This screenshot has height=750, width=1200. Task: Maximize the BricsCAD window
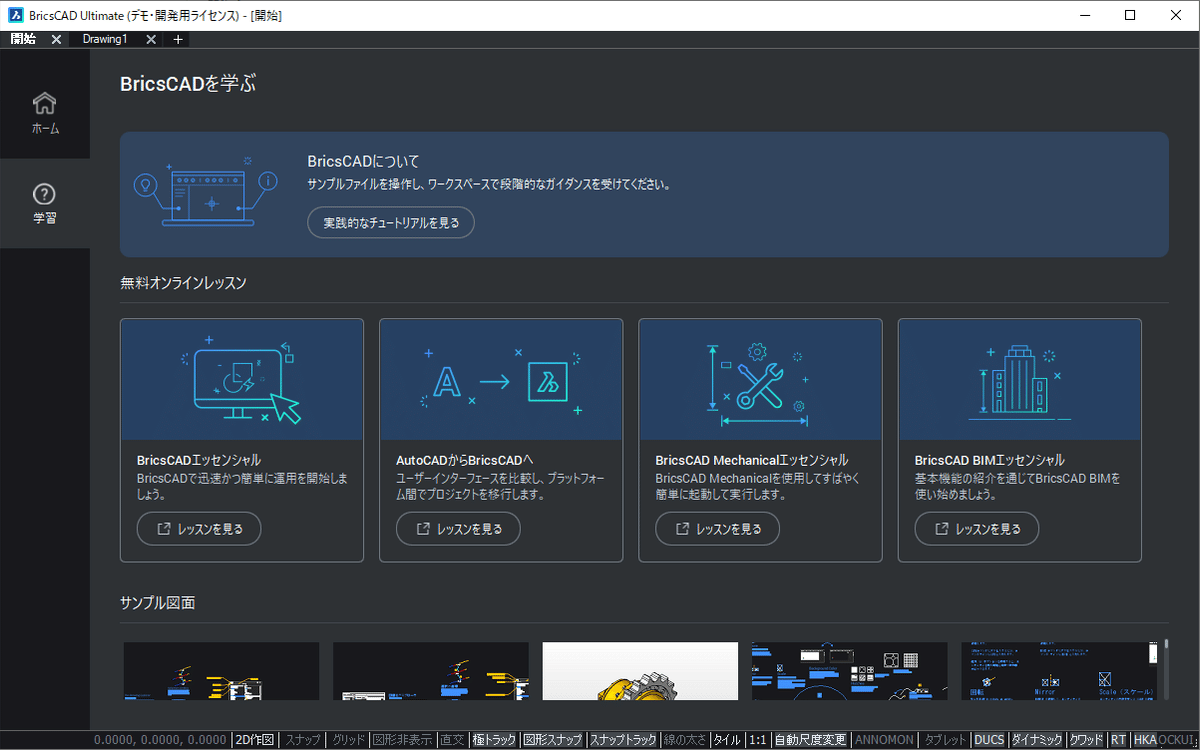tap(1130, 15)
